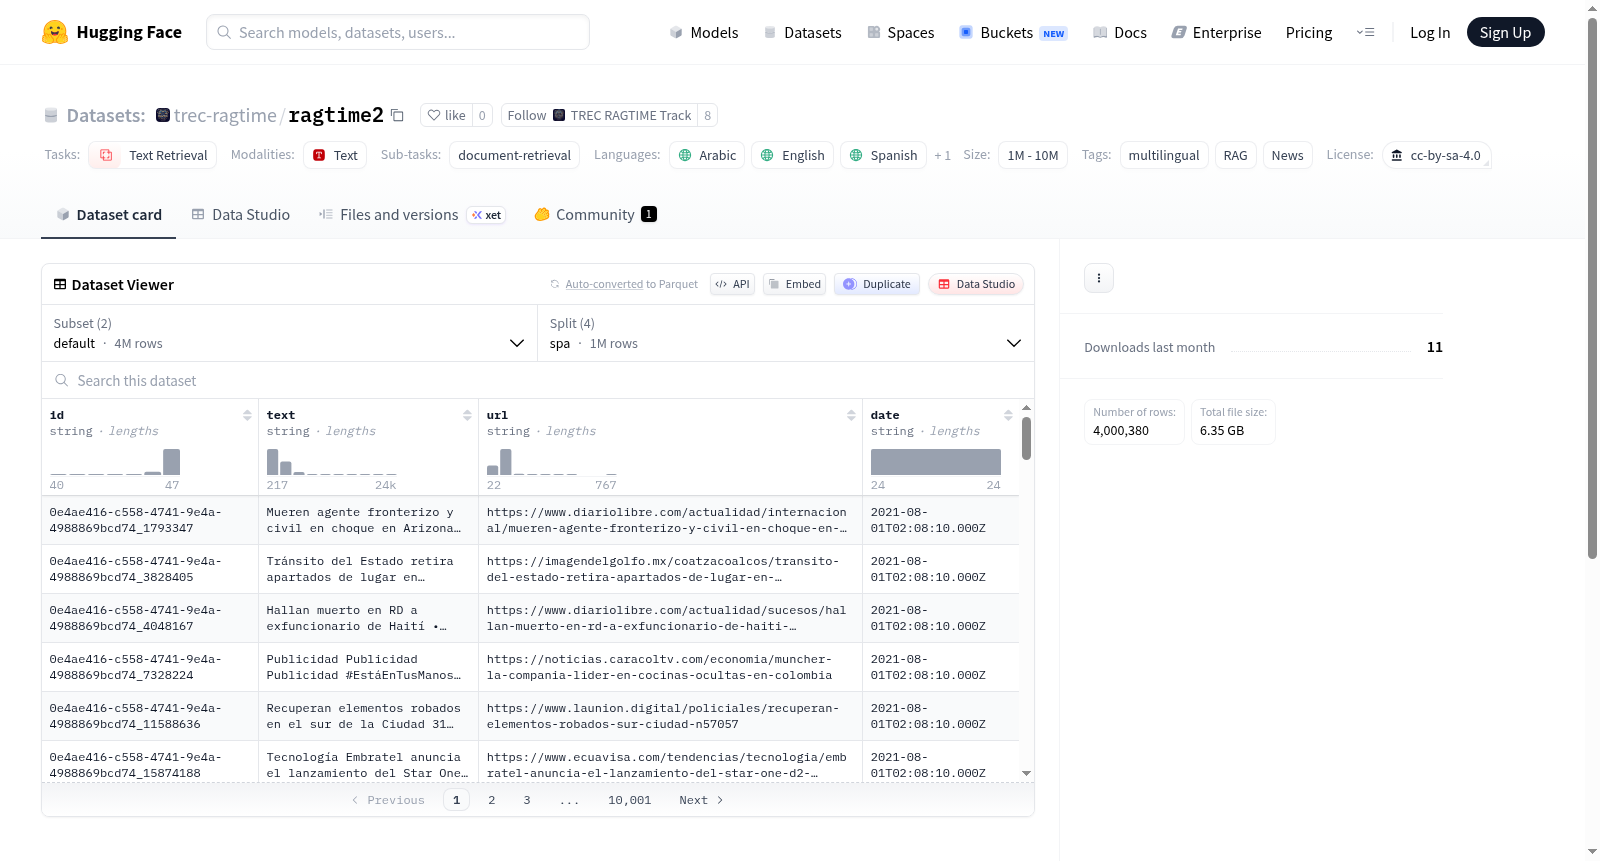Screen dimensions: 1600x861
Task: Filter by the Text modality tag
Action: coord(335,155)
